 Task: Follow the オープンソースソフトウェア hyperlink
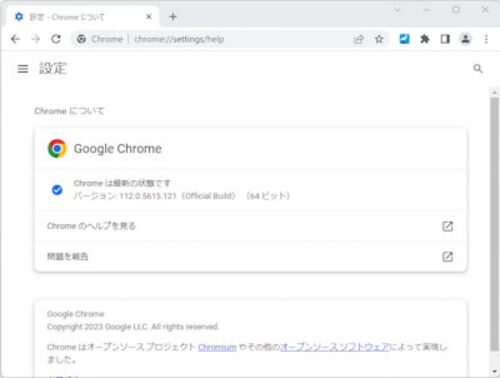coord(335,347)
